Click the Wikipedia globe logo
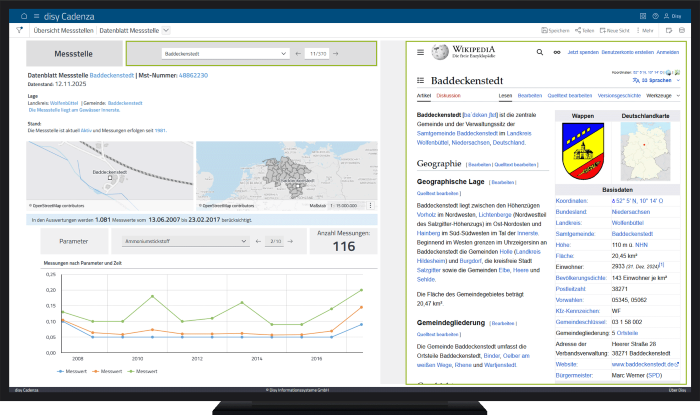Image resolution: width=700 pixels, height=415 pixels. coord(440,52)
